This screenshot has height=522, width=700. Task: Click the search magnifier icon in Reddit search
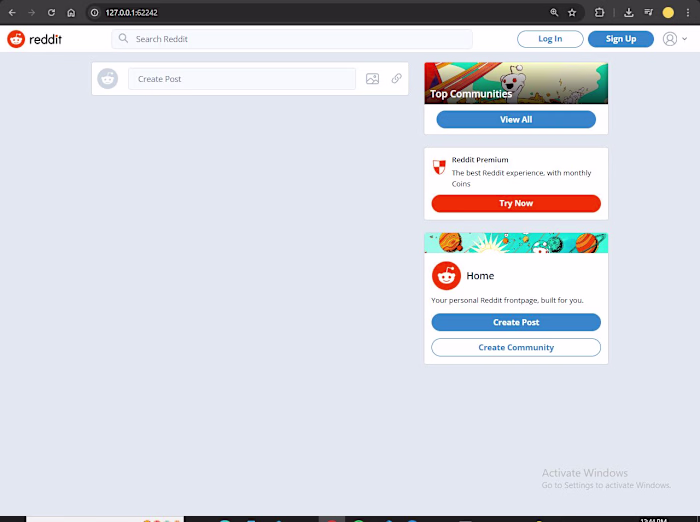tap(123, 38)
